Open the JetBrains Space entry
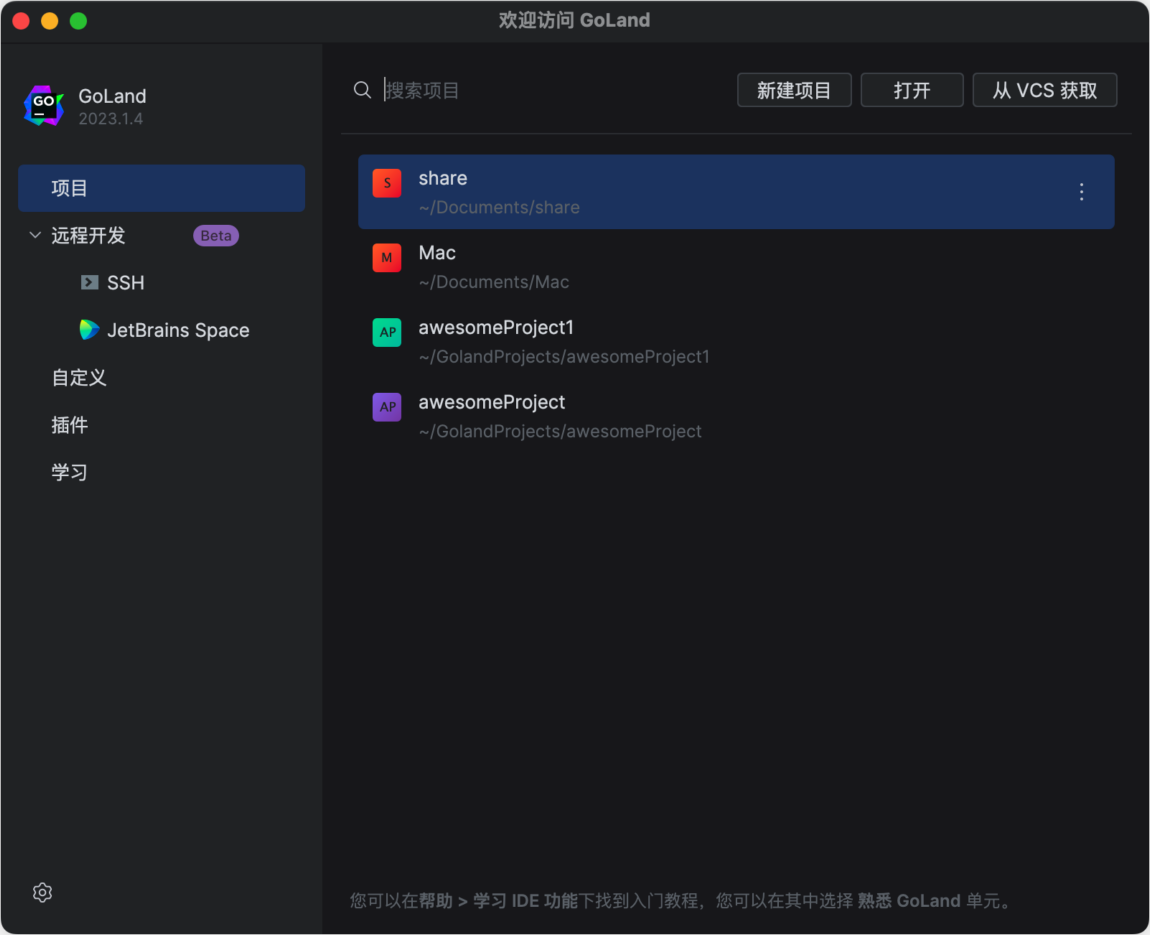This screenshot has width=1150, height=935. (178, 330)
